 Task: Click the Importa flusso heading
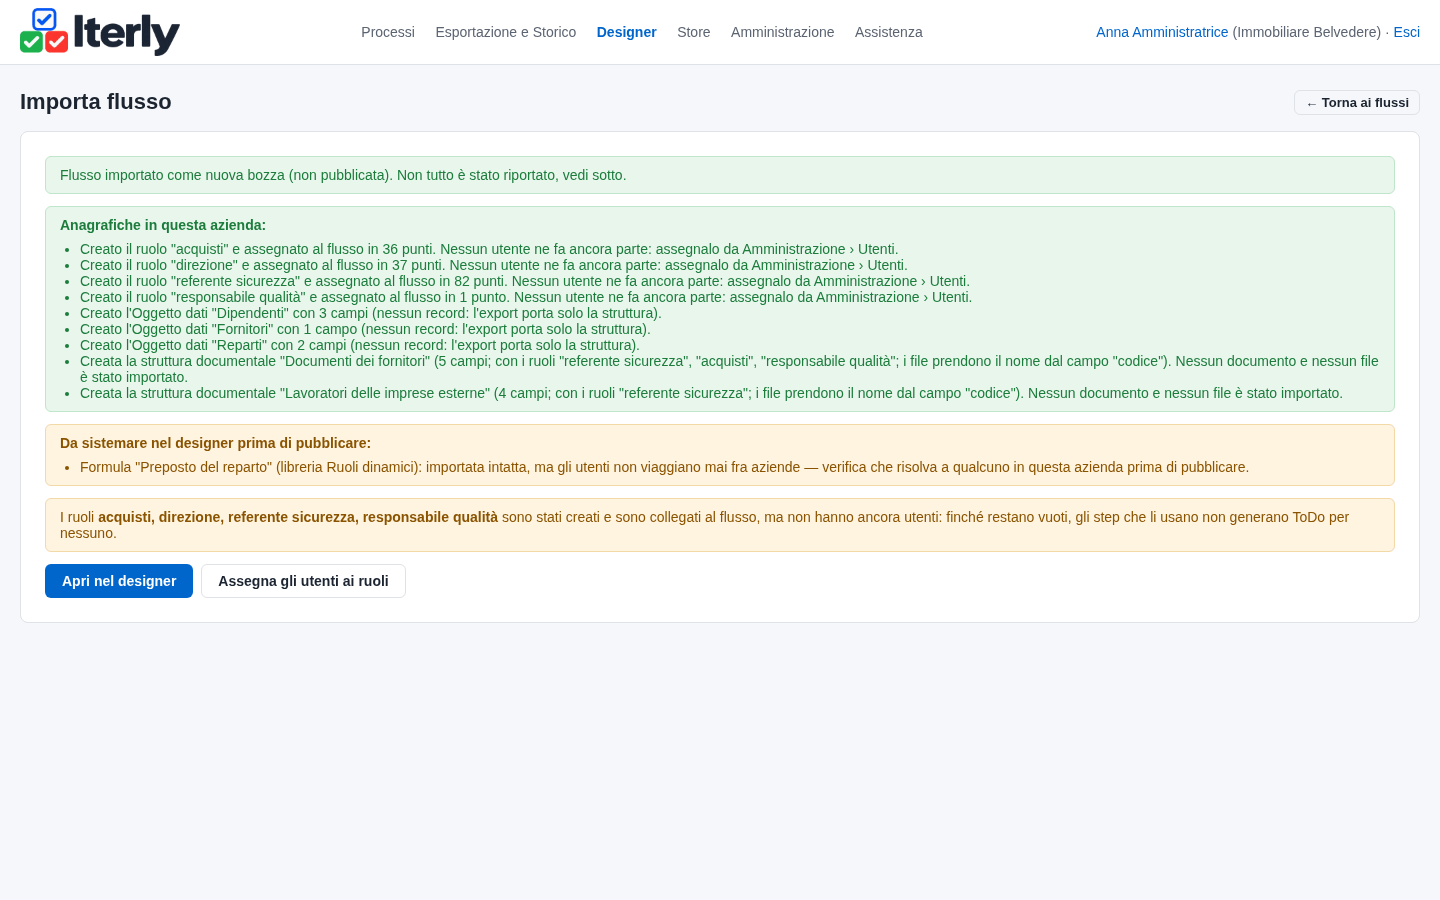96,102
